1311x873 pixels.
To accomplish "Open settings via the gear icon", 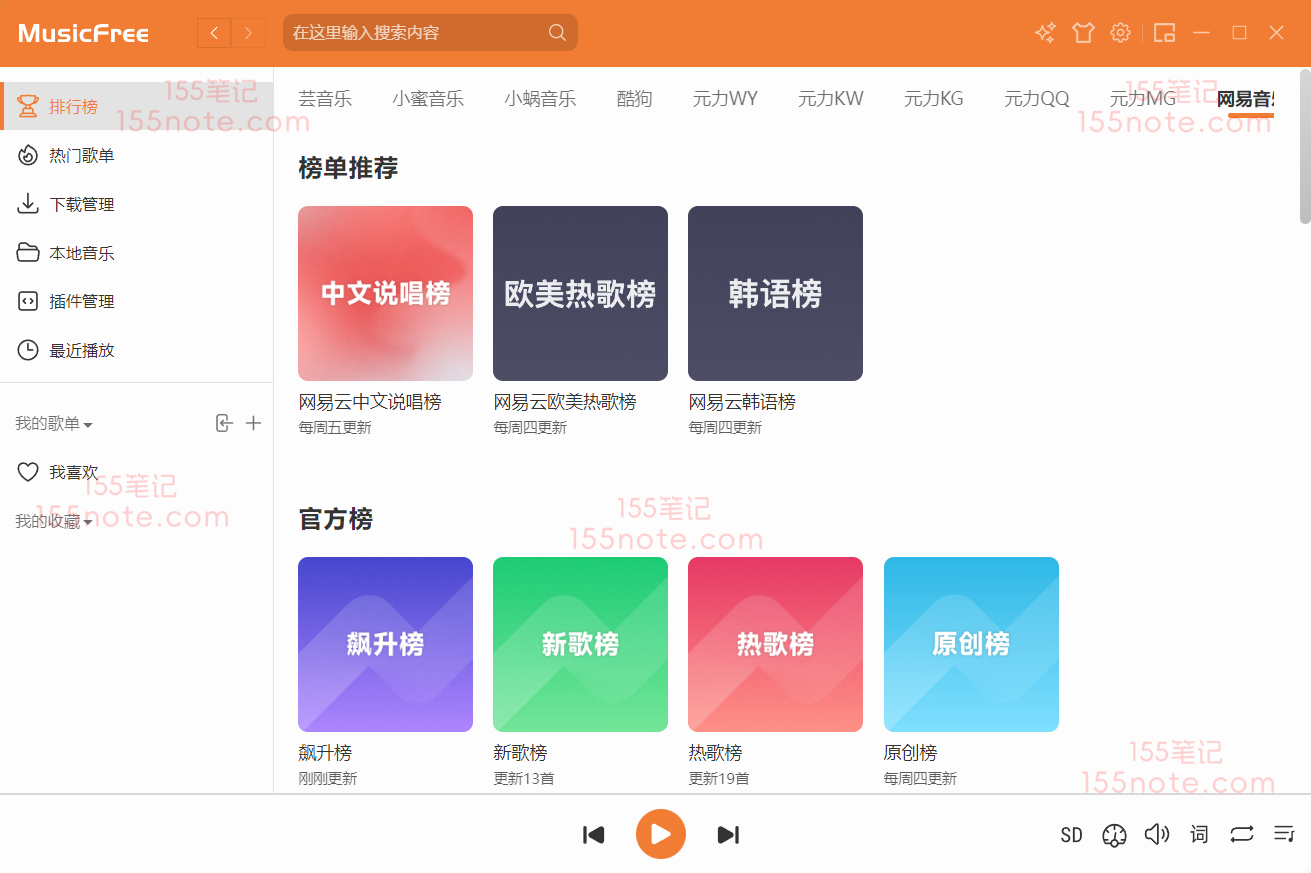I will (x=1121, y=33).
